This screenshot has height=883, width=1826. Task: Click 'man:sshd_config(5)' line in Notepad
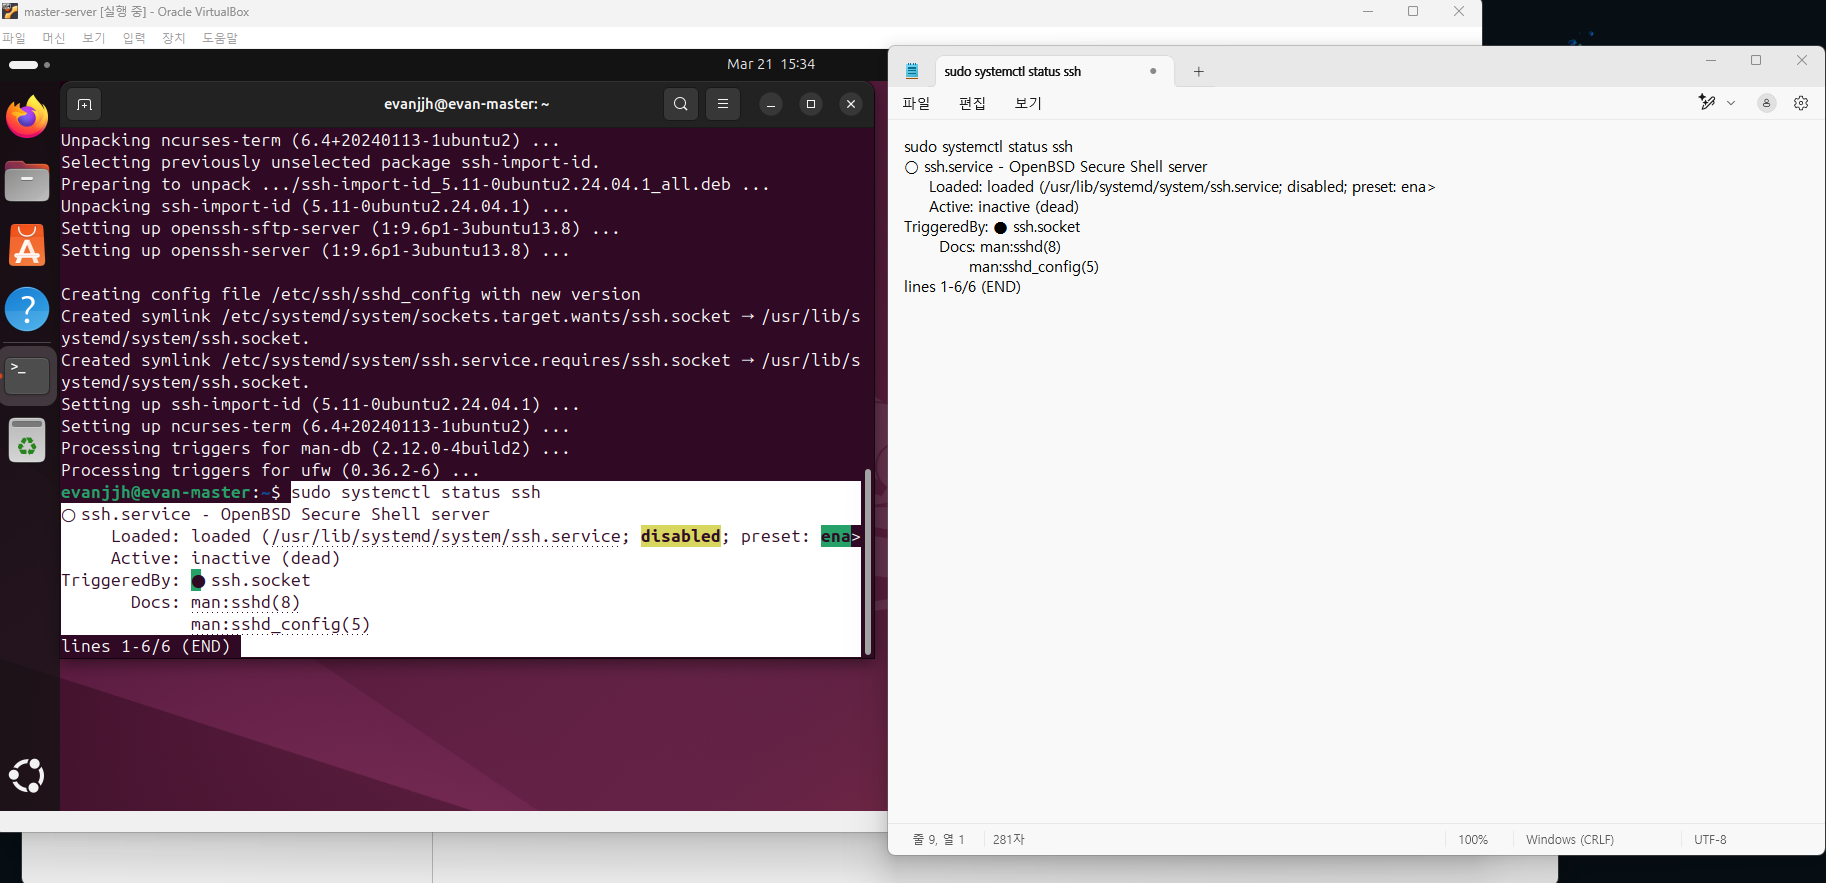1034,267
